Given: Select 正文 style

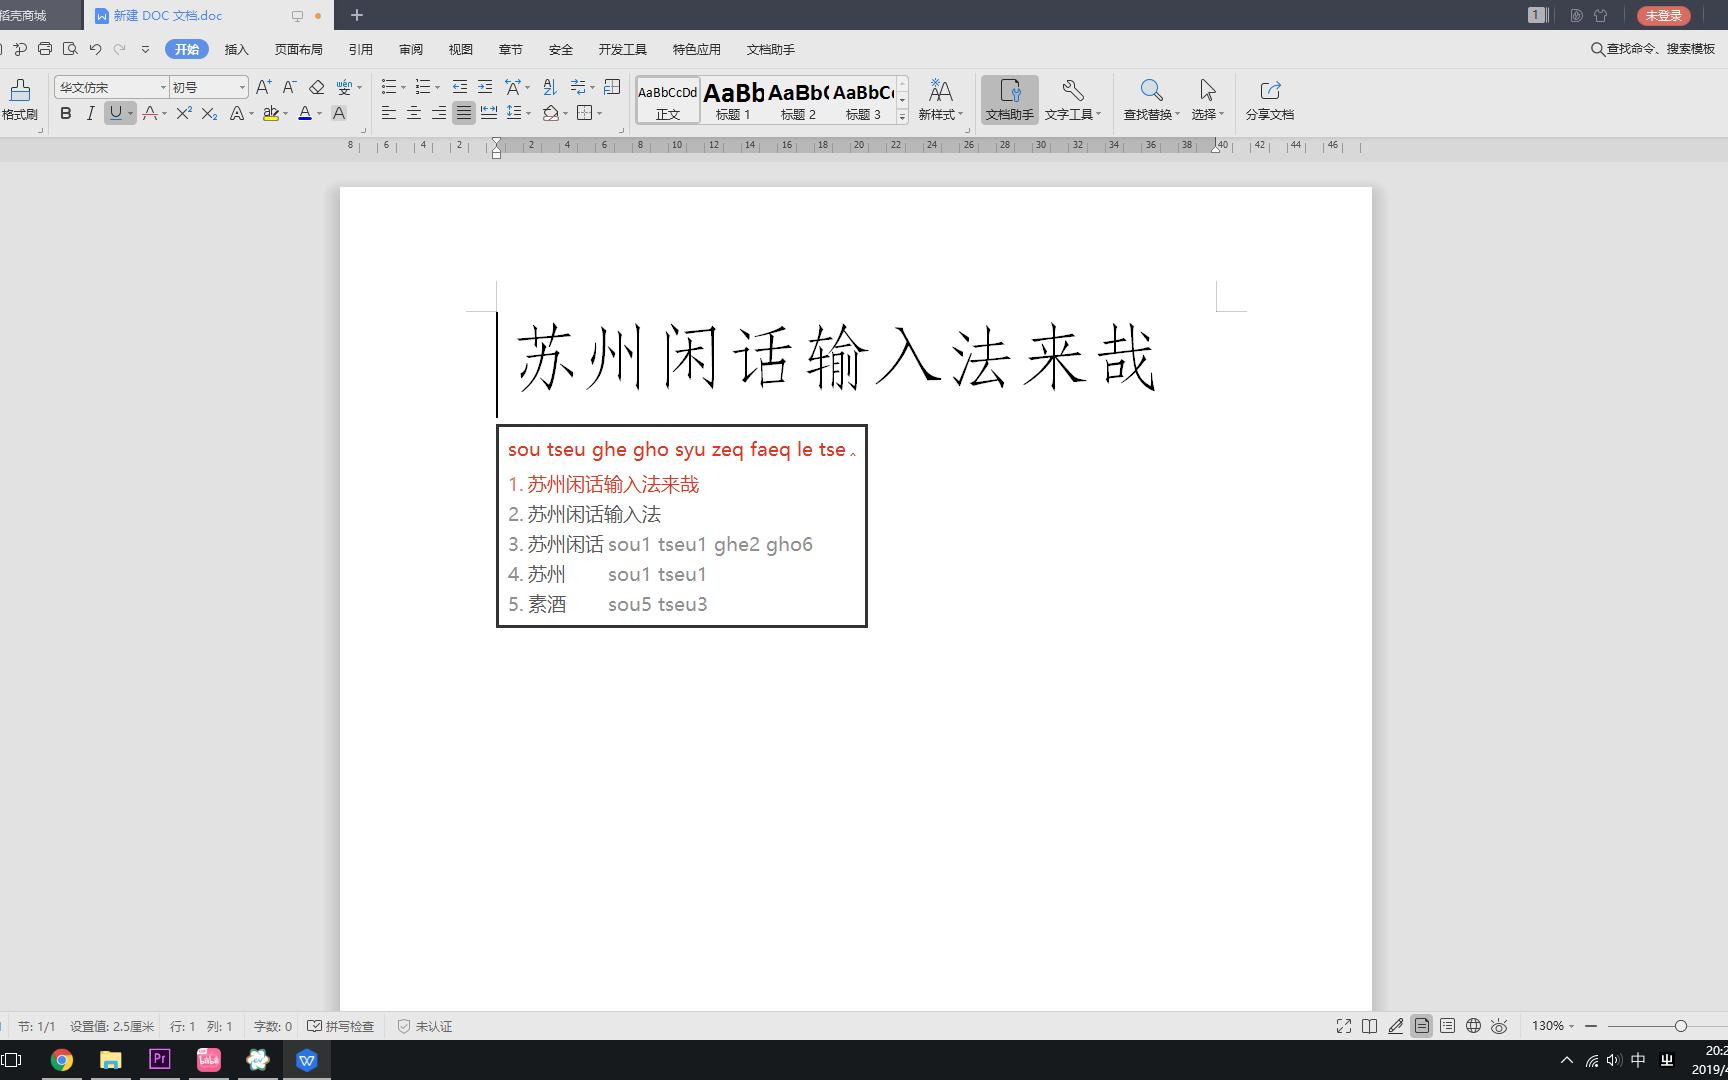Looking at the screenshot, I should click(x=668, y=100).
